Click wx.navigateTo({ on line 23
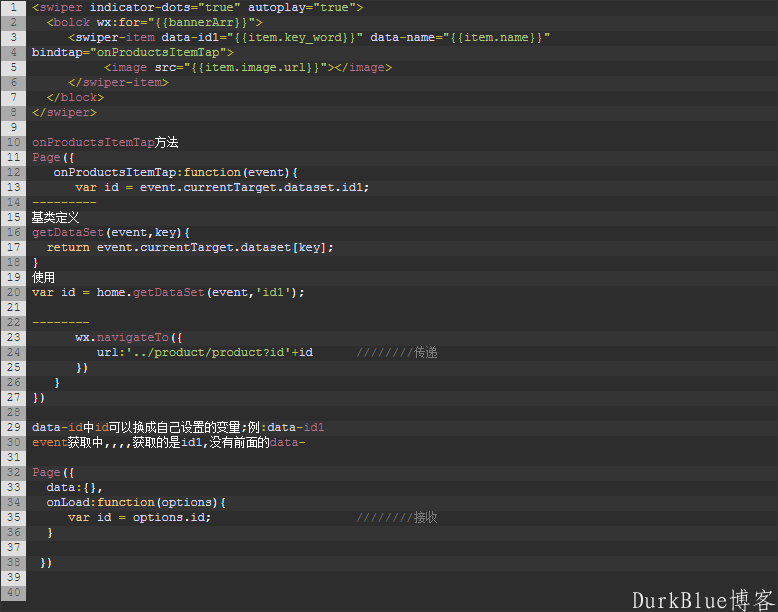This screenshot has width=778, height=612. [129, 338]
